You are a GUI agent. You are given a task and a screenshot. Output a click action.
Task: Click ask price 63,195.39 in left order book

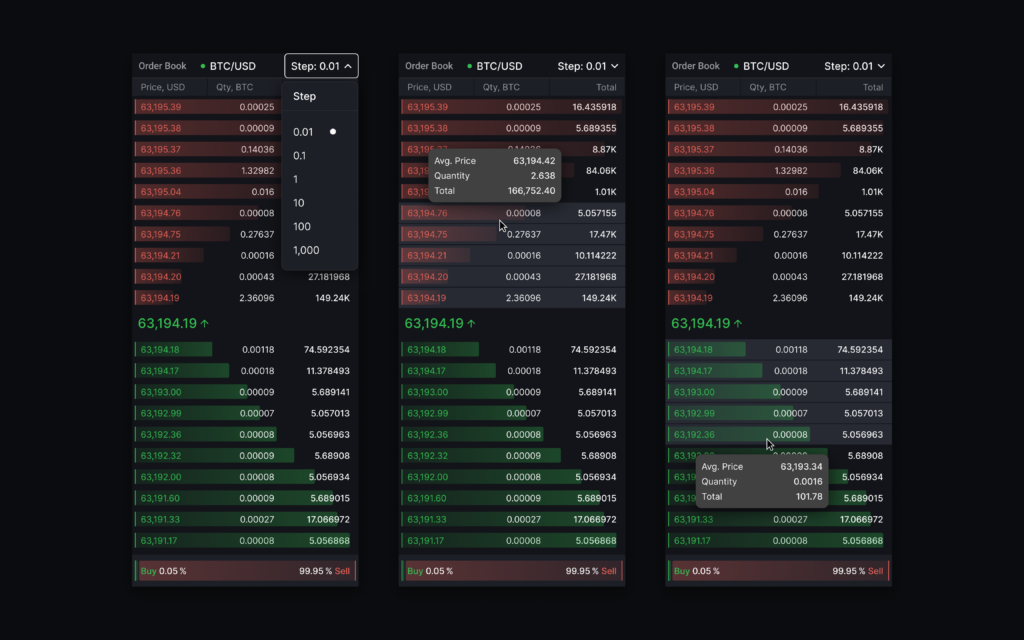(161, 107)
